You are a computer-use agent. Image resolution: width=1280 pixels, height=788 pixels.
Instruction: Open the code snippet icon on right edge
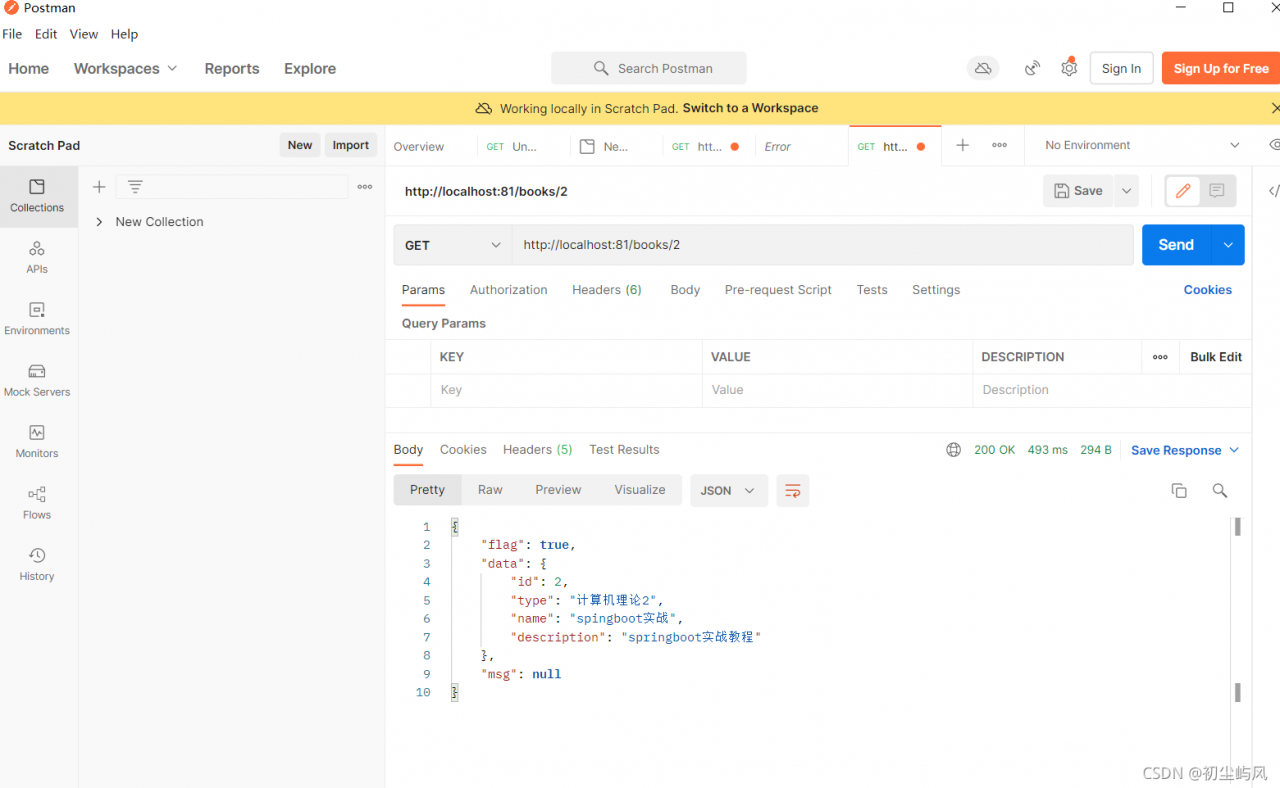click(1273, 190)
